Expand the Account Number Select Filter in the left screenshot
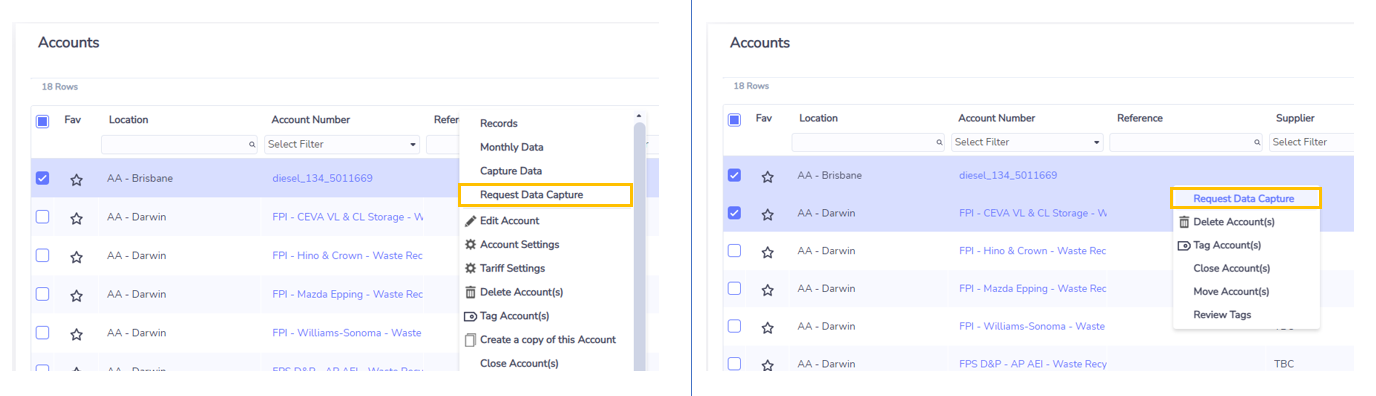 [x=342, y=145]
